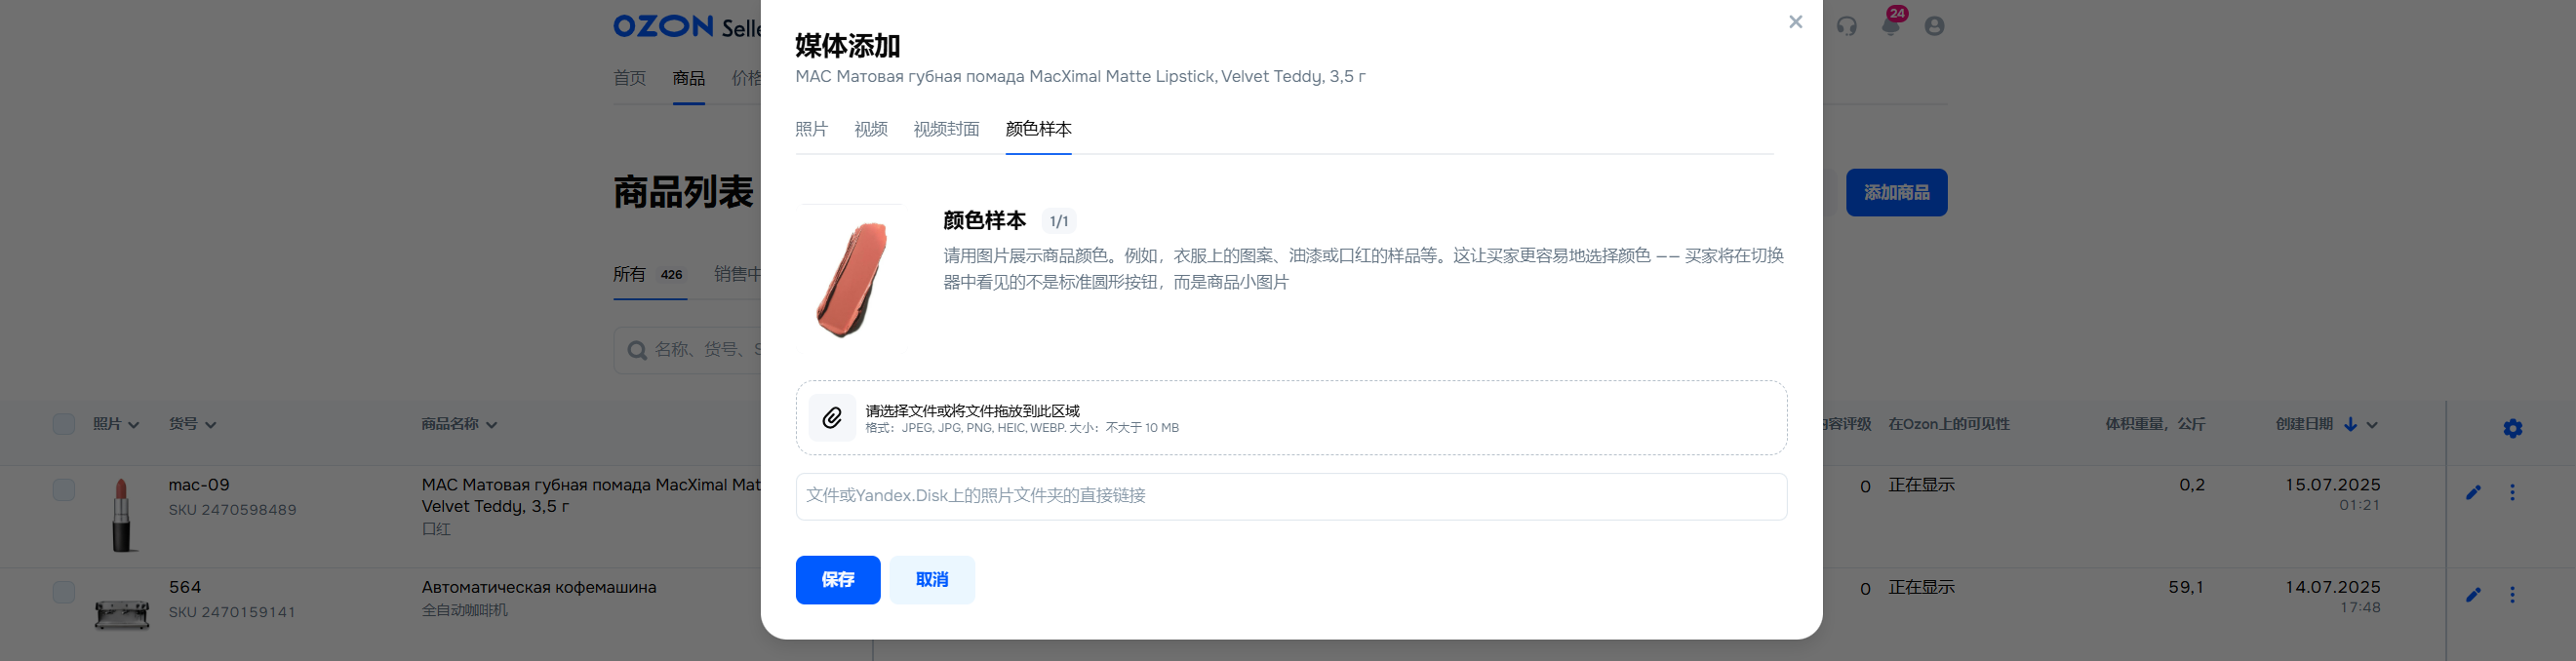The height and width of the screenshot is (661, 2576).
Task: Click the 564 coffee machine thumbnail
Action: pyautogui.click(x=122, y=613)
